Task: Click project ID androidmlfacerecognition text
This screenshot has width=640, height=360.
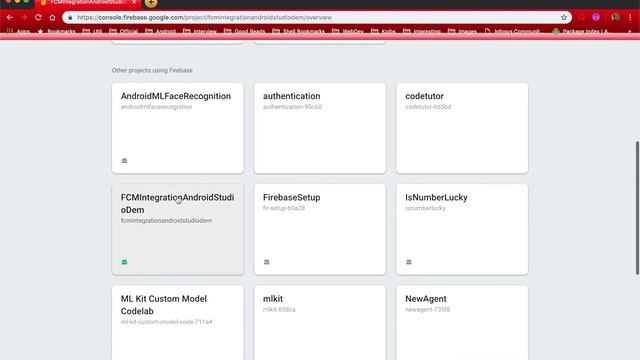Action: pos(156,107)
